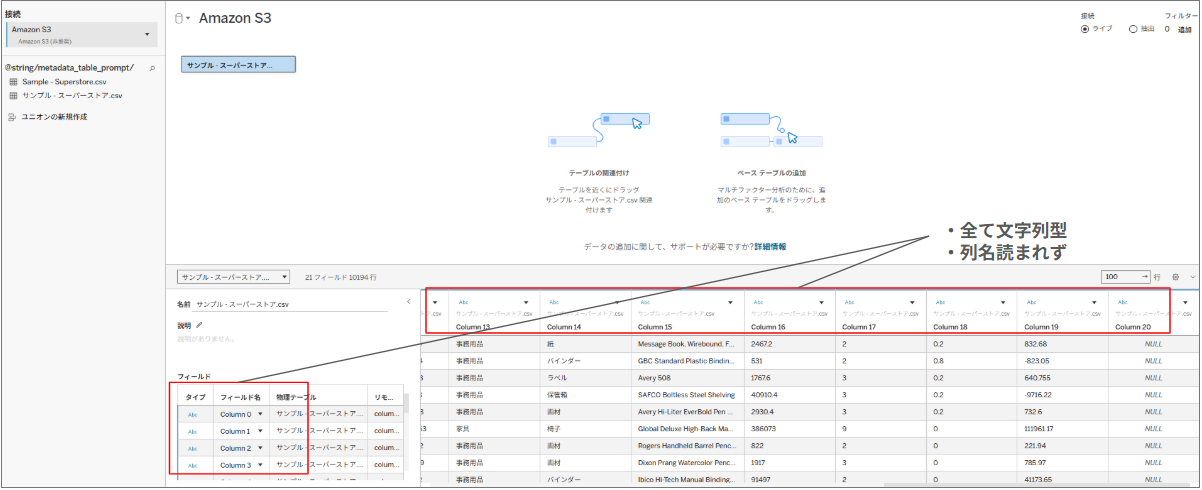1202x490 pixels.
Task: Click the Abc type icon for Column 1 field
Action: [192, 431]
